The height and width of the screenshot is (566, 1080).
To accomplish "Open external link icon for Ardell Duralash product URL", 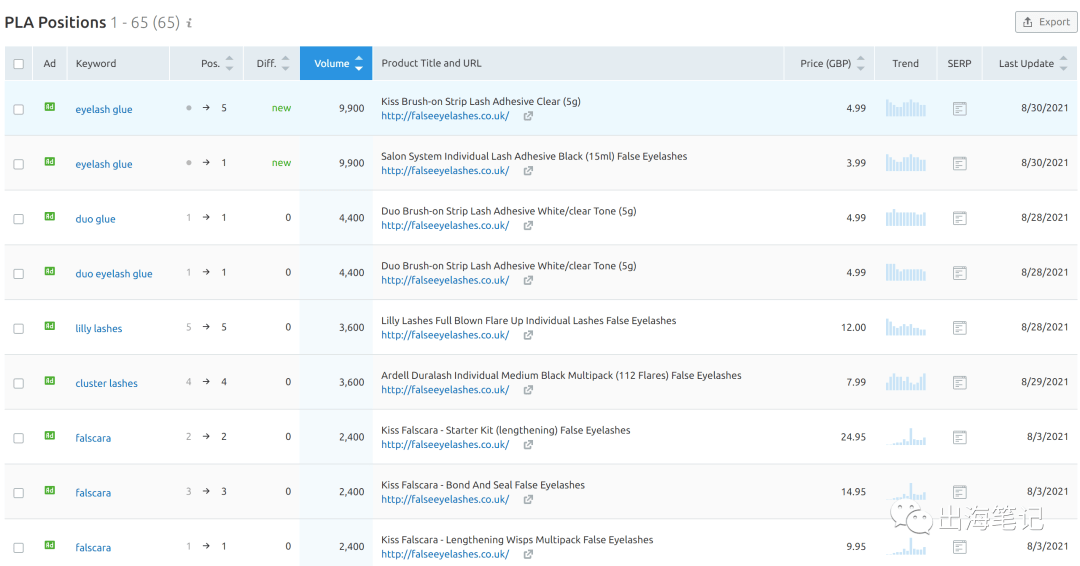I will [x=528, y=390].
